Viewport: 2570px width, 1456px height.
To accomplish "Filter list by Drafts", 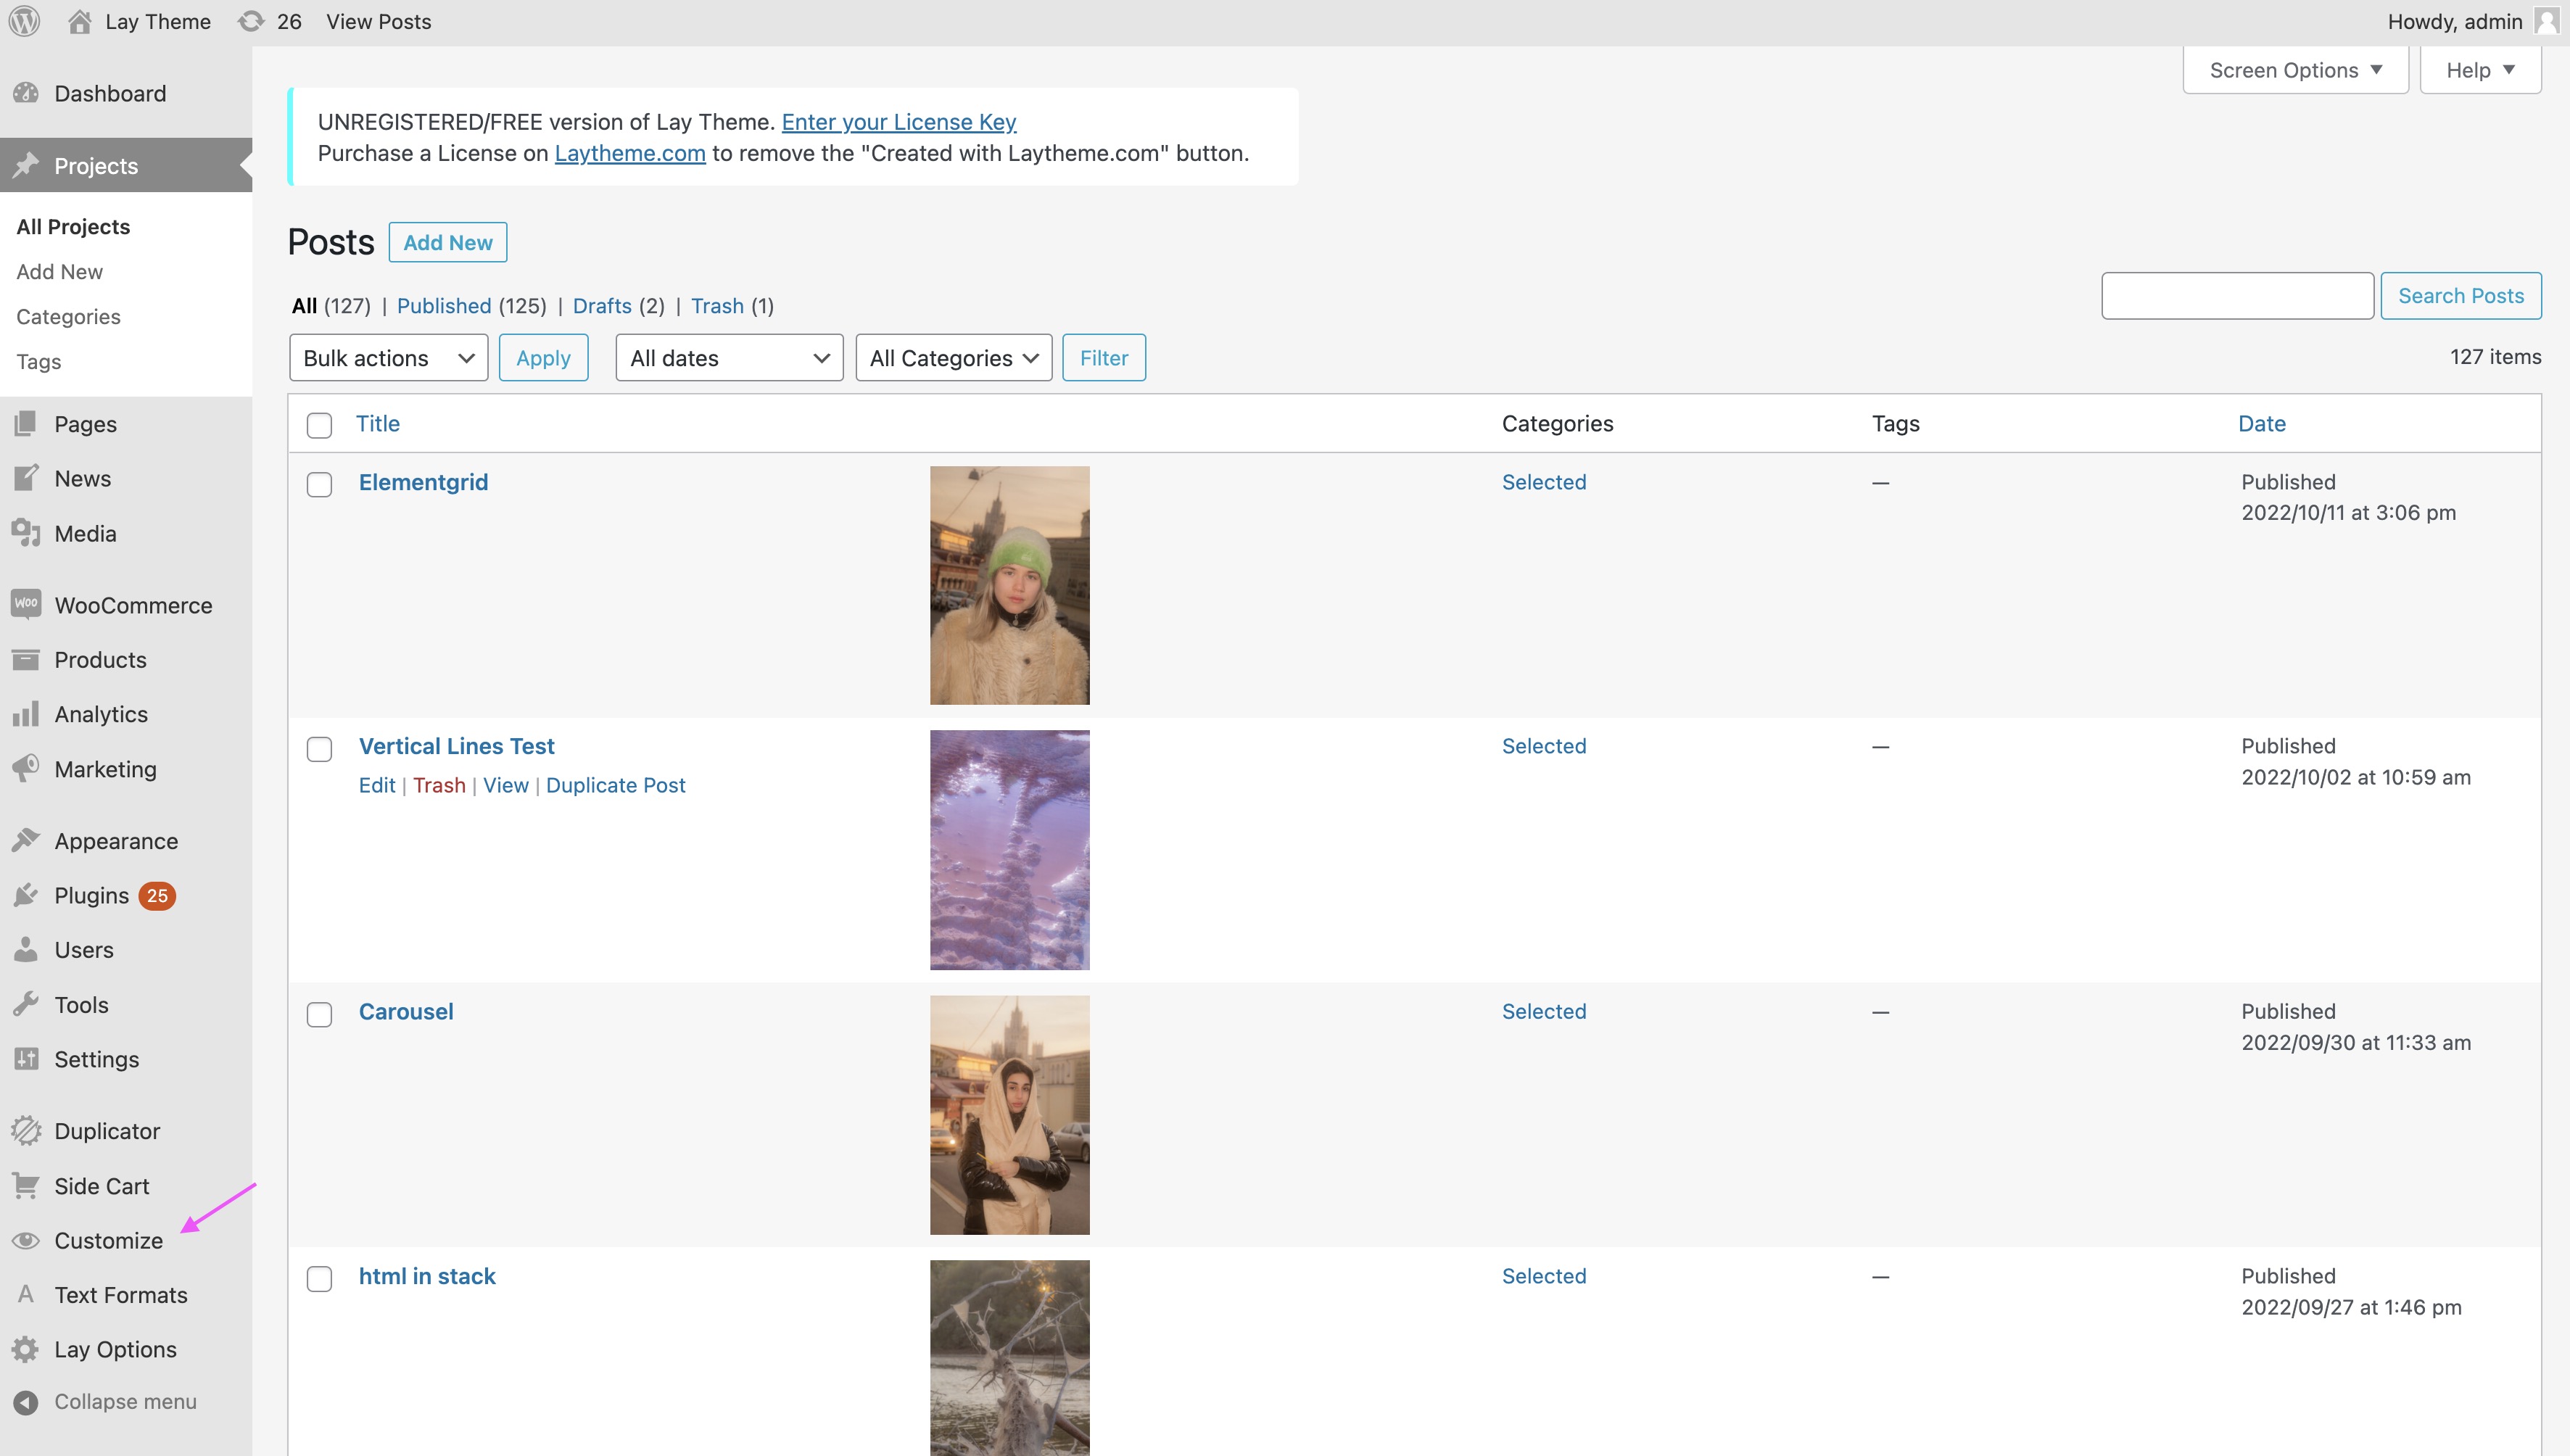I will tap(602, 305).
